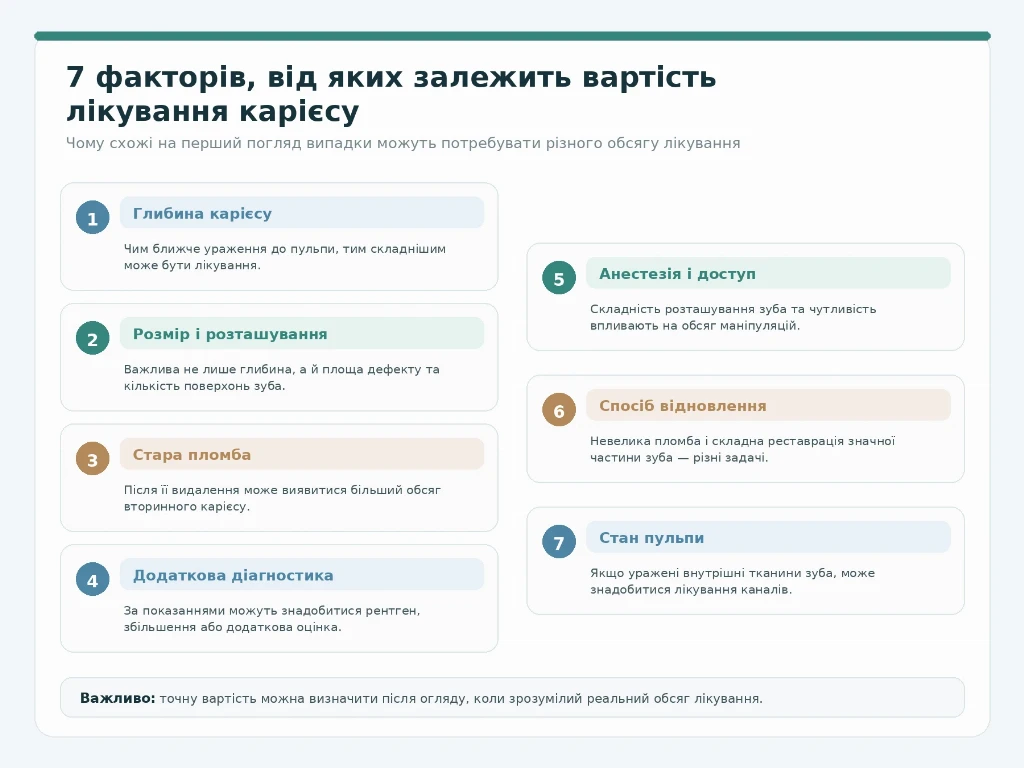1024x768 pixels.
Task: Click the number 2 circle badge
Action: pyautogui.click(x=93, y=338)
